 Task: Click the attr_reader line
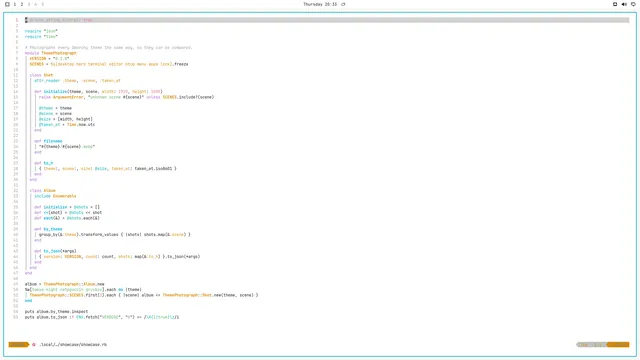[x=78, y=80]
